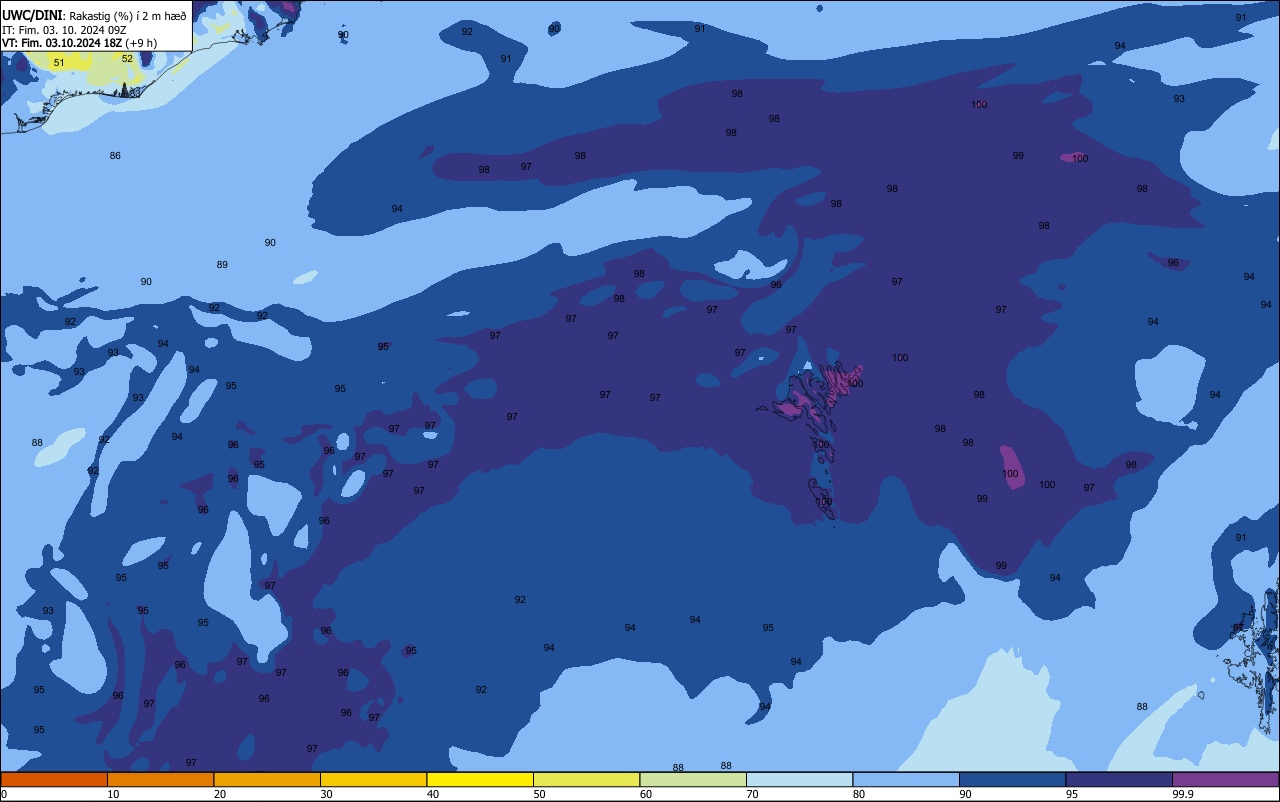This screenshot has width=1280, height=802.
Task: Click the 70–80 pale blue legend segment
Action: click(x=799, y=779)
